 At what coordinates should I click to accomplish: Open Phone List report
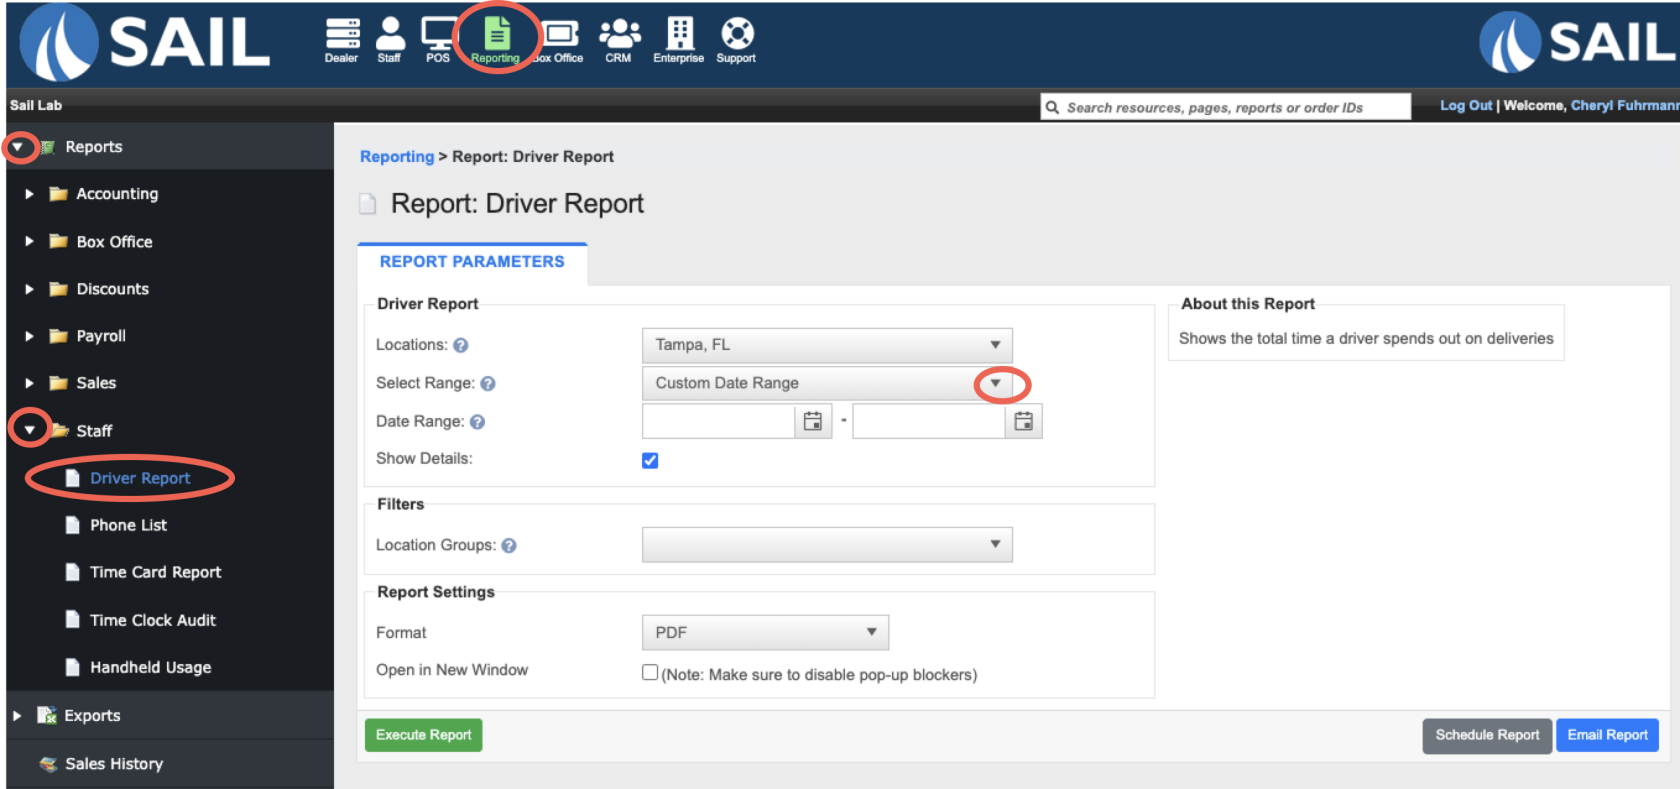click(x=128, y=525)
